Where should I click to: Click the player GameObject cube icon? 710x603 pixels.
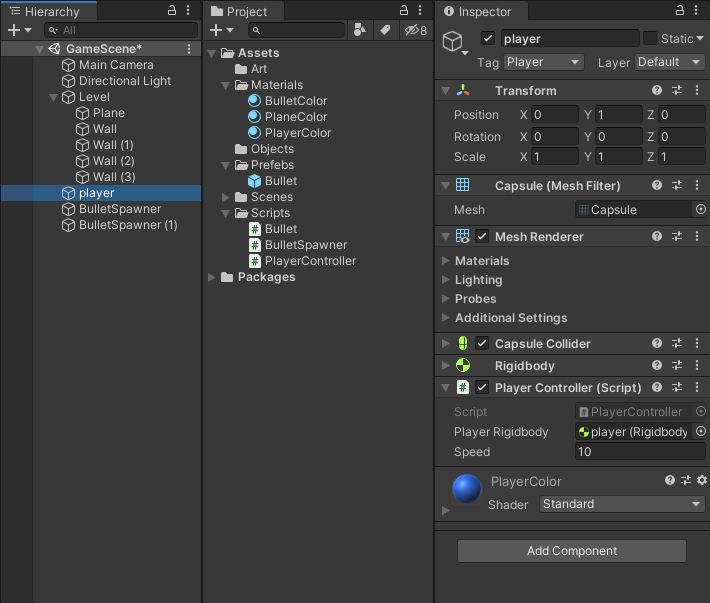point(452,42)
